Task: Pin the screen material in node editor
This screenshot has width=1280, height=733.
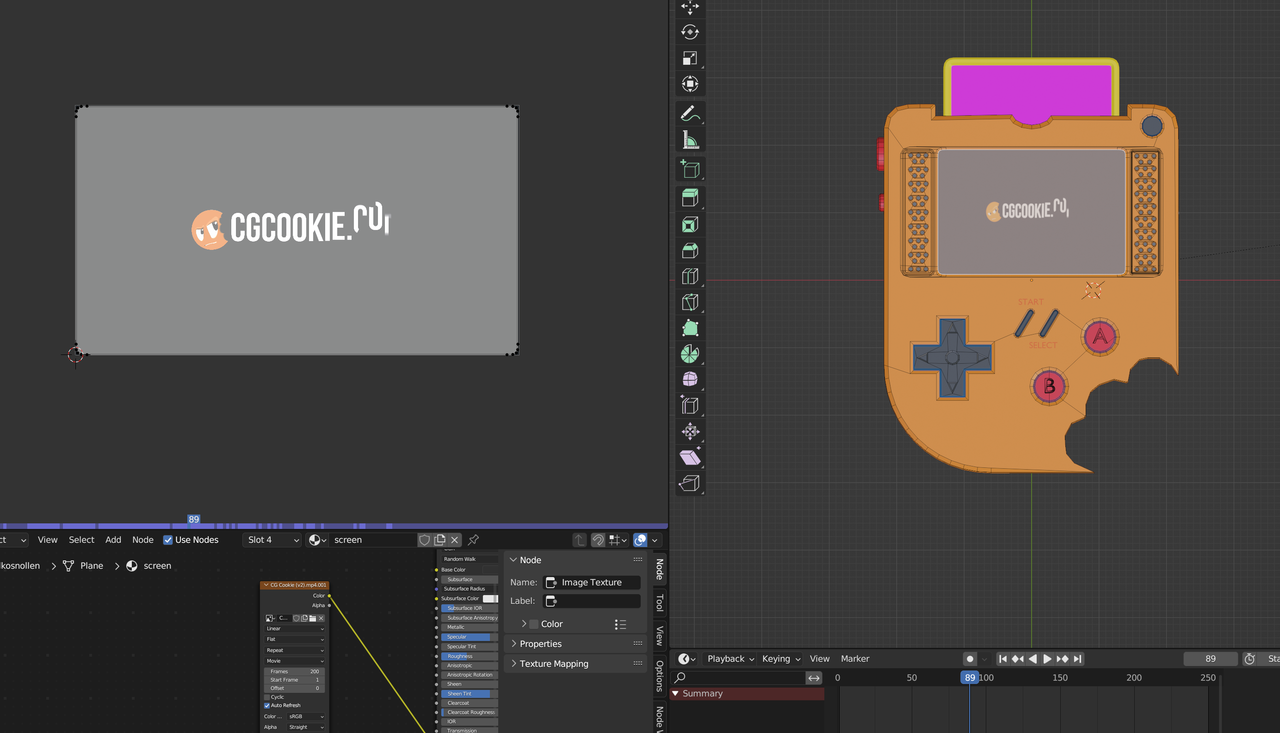Action: tap(474, 540)
